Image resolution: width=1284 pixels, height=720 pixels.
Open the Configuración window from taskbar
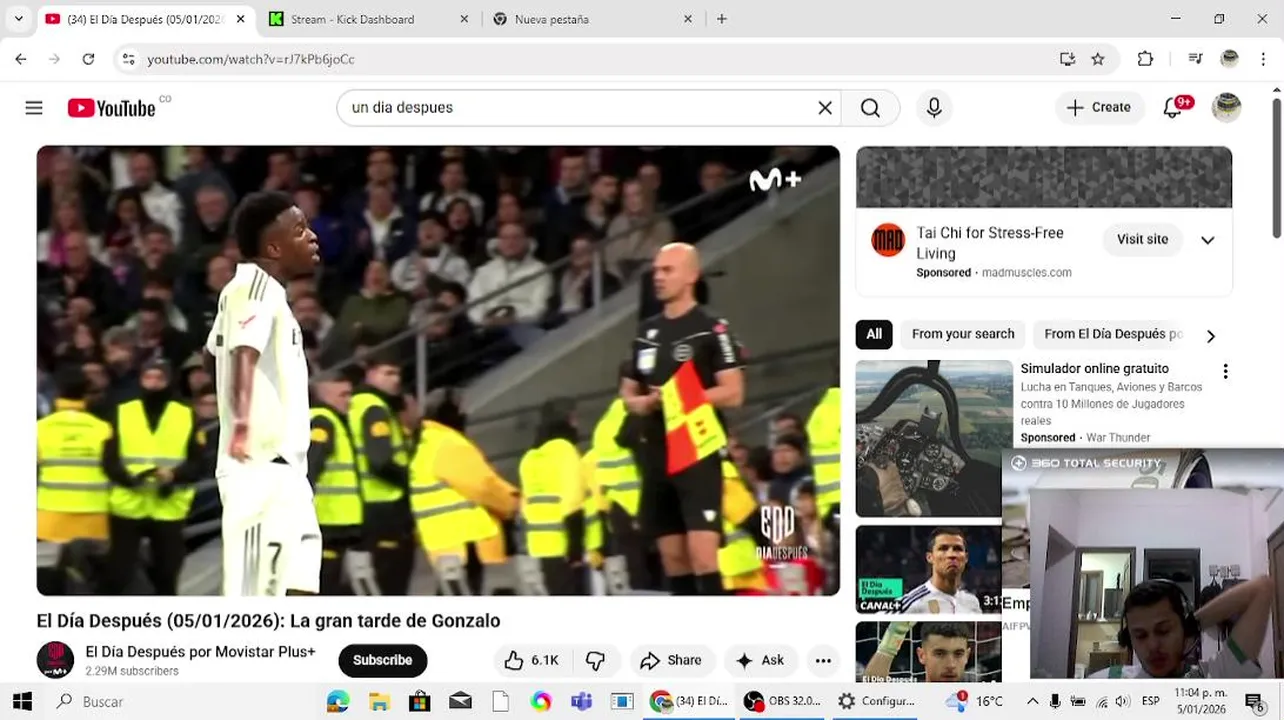coord(877,701)
